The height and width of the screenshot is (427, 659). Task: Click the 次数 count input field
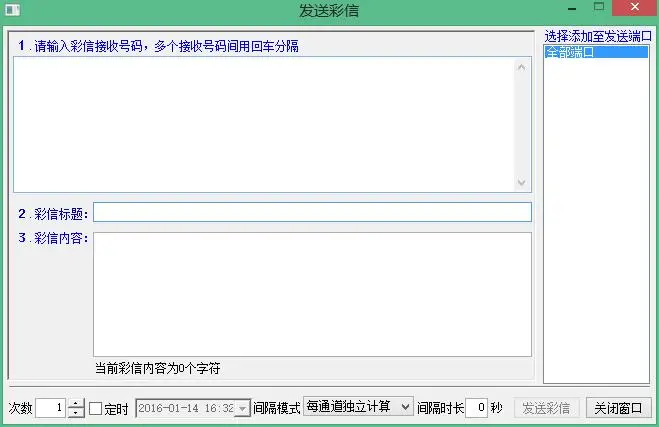click(x=50, y=408)
